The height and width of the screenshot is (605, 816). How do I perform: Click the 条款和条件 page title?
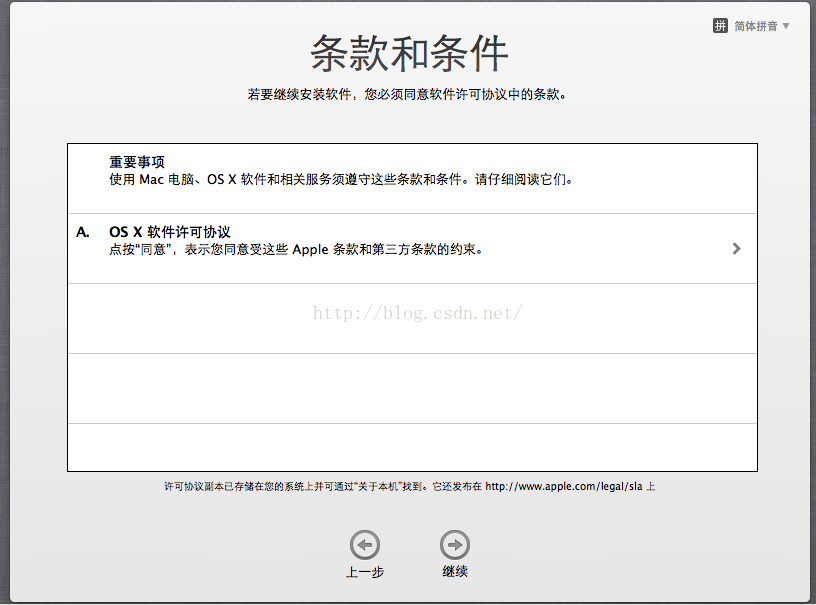(410, 54)
